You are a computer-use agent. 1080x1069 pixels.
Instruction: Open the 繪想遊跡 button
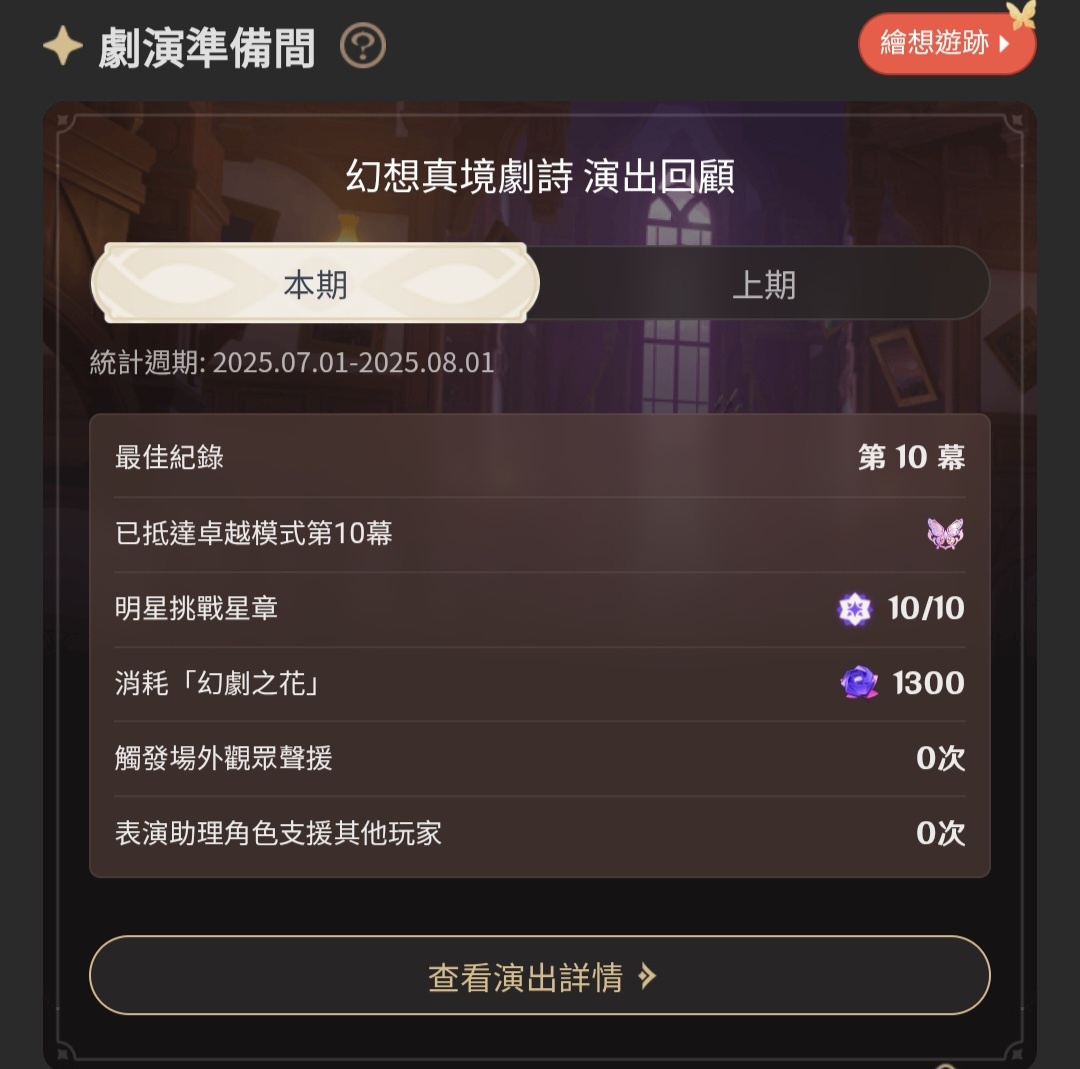tap(946, 43)
